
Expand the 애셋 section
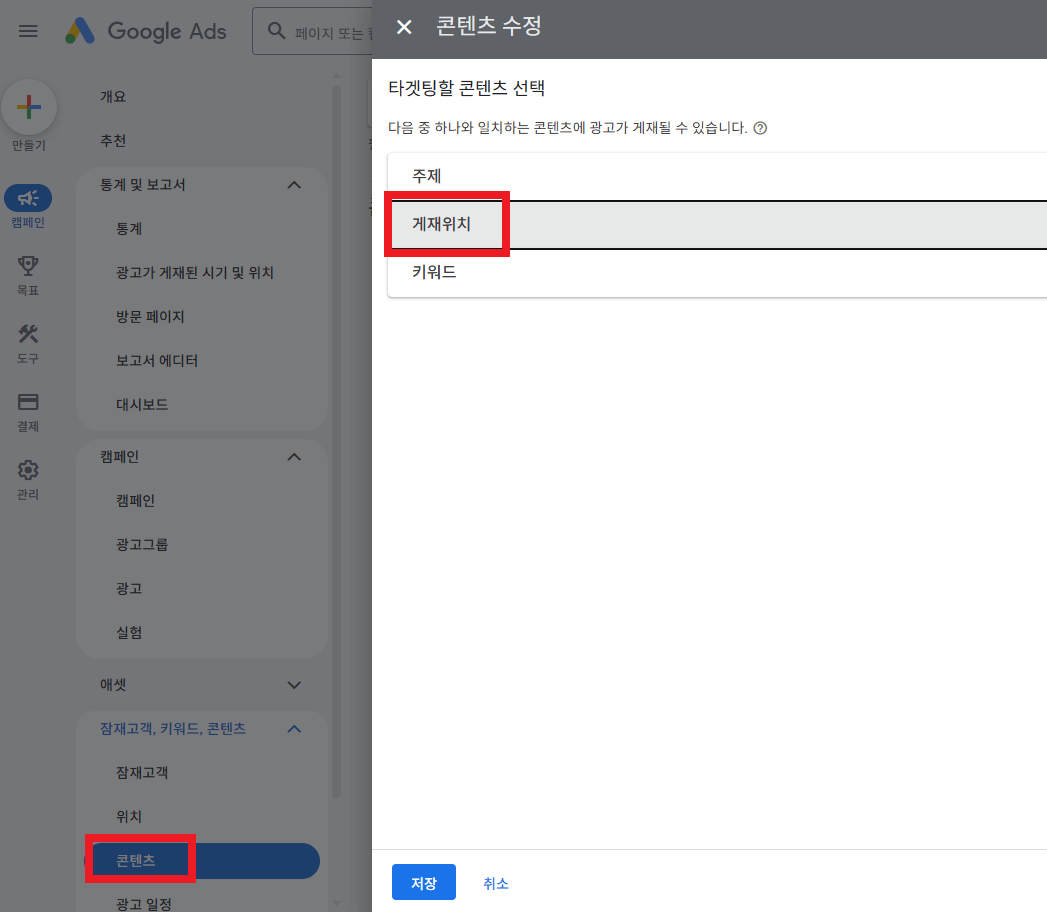[293, 684]
